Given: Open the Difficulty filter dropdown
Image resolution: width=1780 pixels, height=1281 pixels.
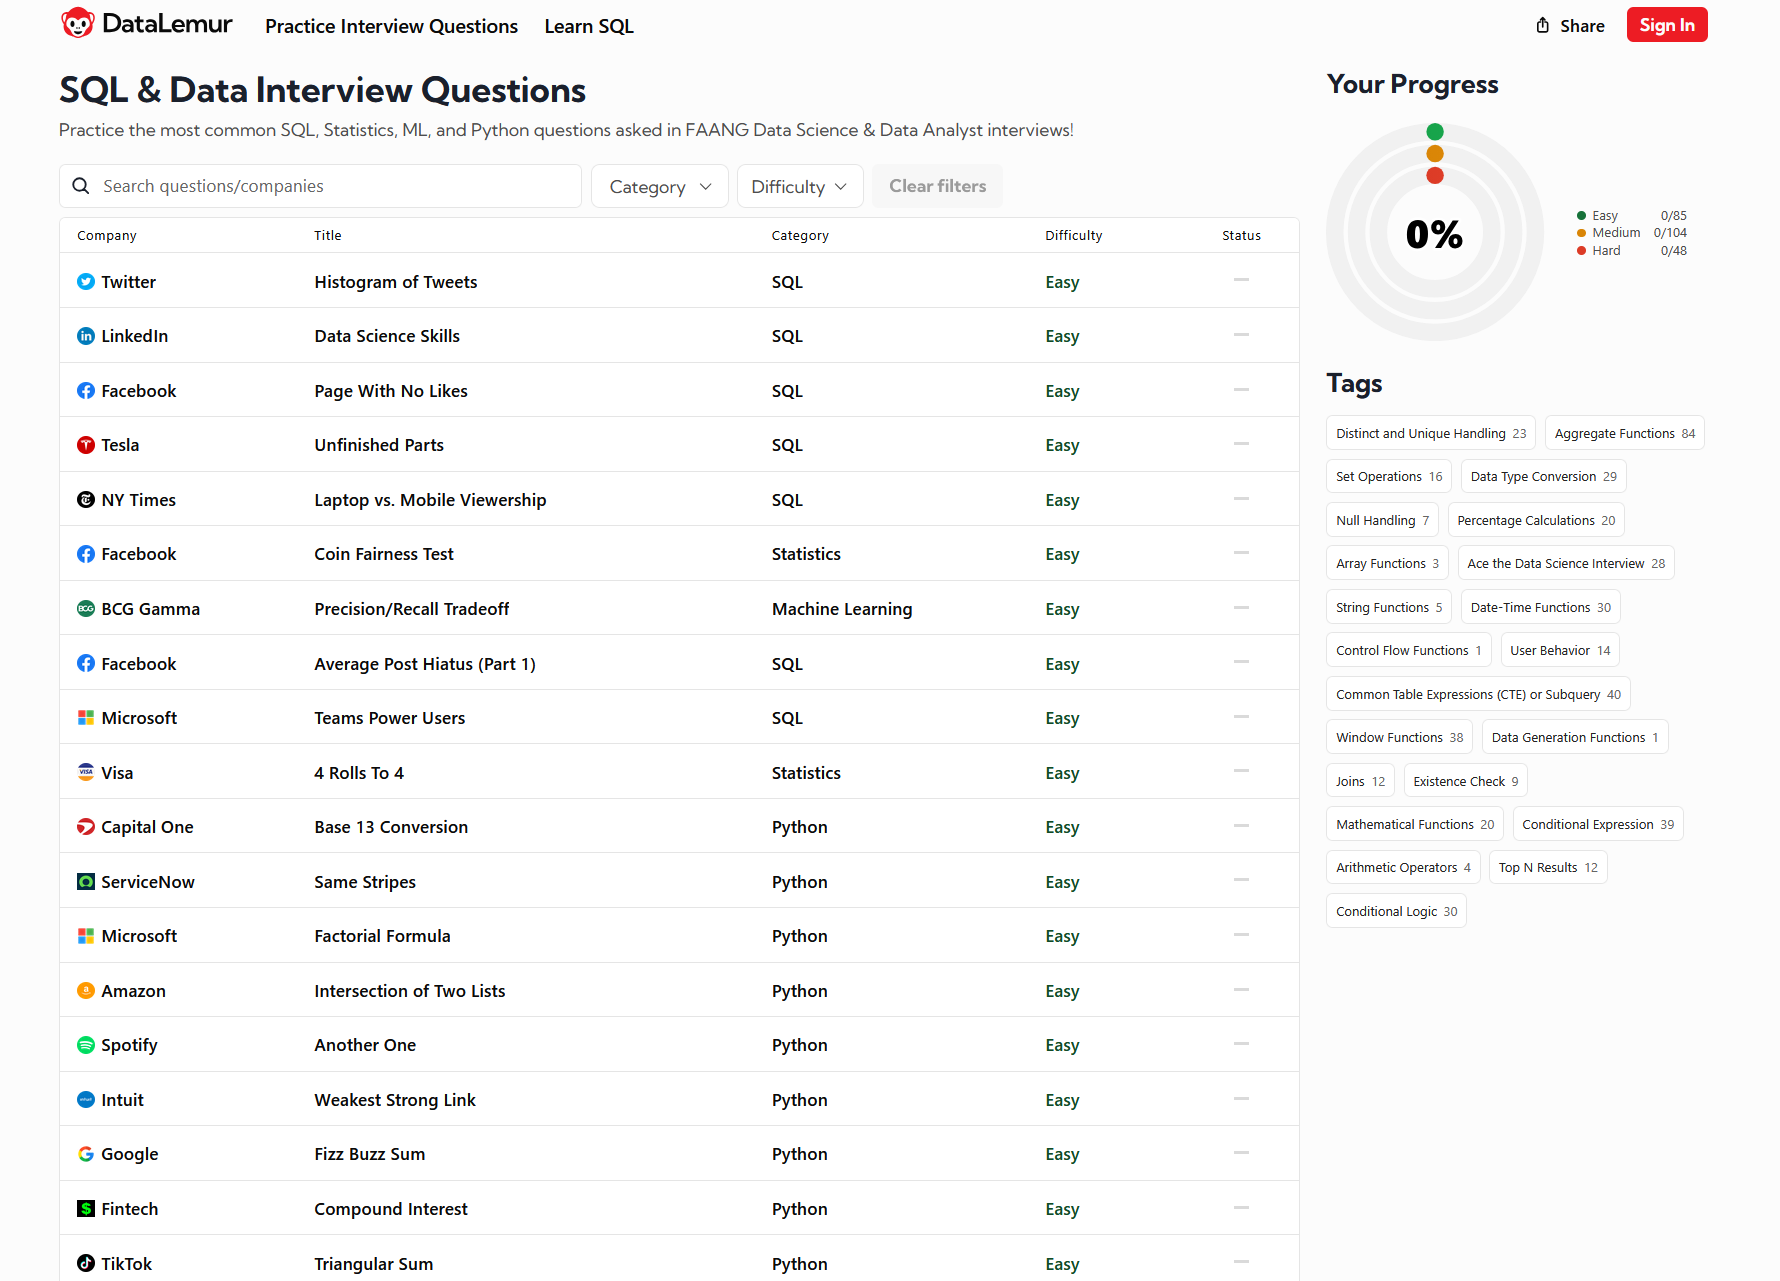Looking at the screenshot, I should coord(800,186).
